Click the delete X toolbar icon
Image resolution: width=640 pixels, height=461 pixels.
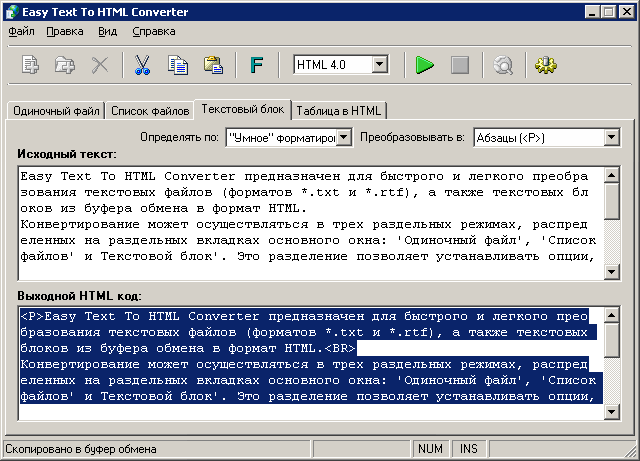(x=100, y=65)
